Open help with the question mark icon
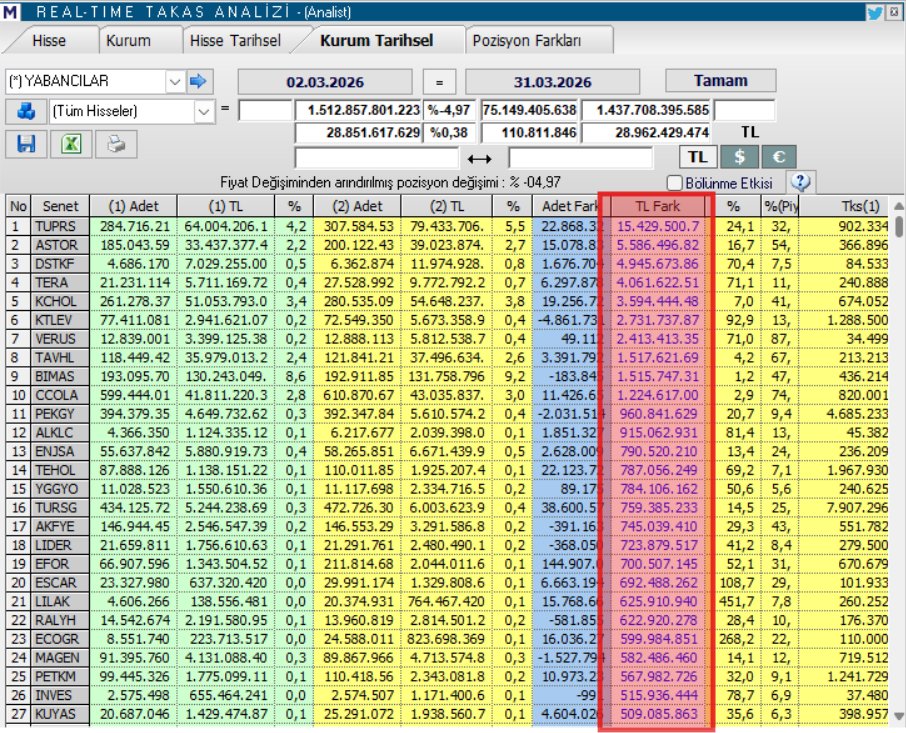Viewport: 906px width, 733px height. 800,183
